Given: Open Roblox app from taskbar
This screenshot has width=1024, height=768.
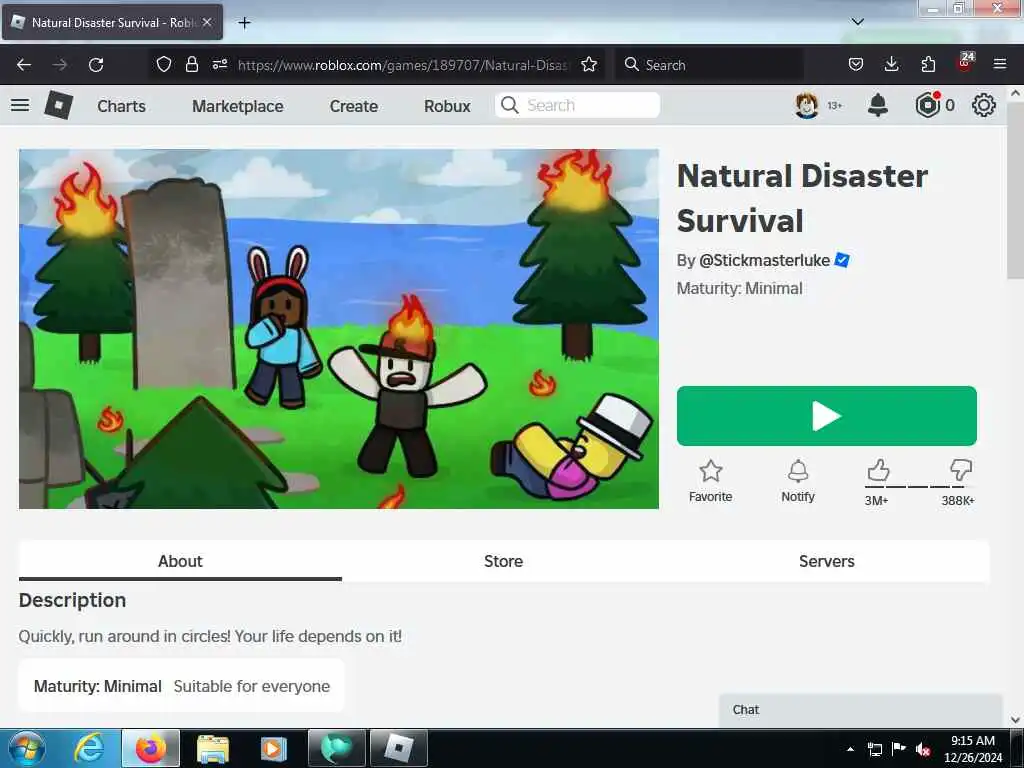Looking at the screenshot, I should 398,748.
